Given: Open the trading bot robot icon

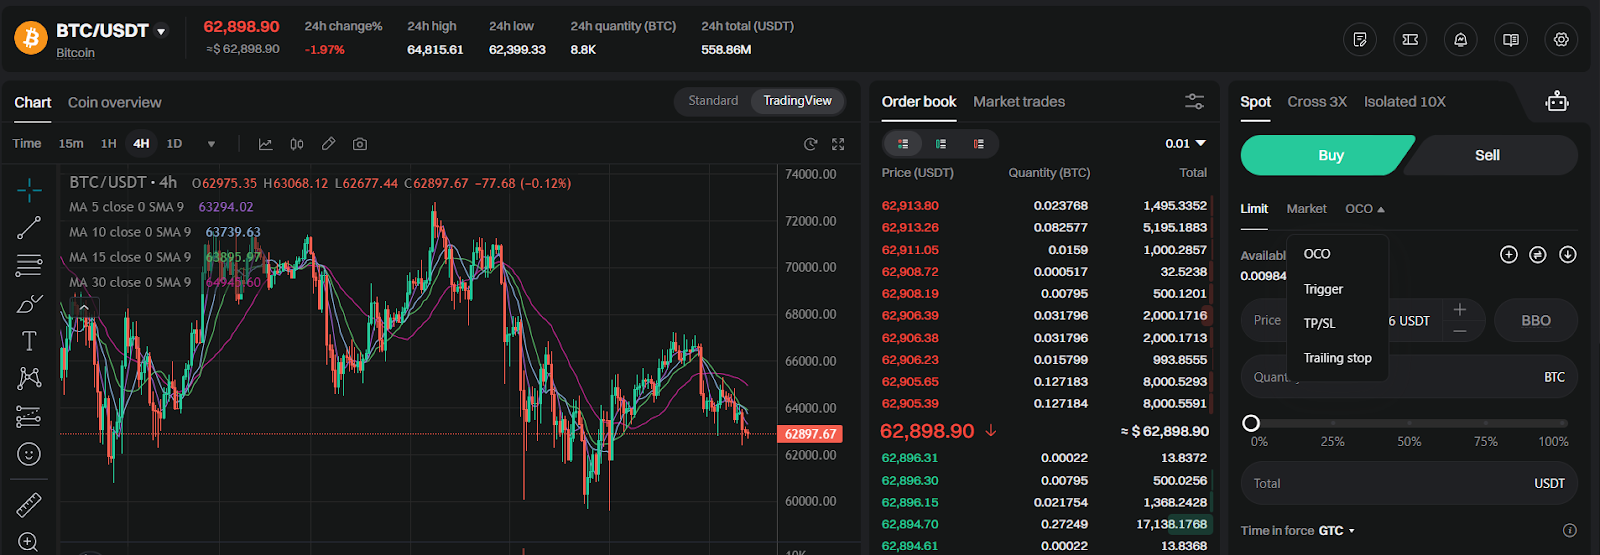Looking at the screenshot, I should coord(1556,101).
